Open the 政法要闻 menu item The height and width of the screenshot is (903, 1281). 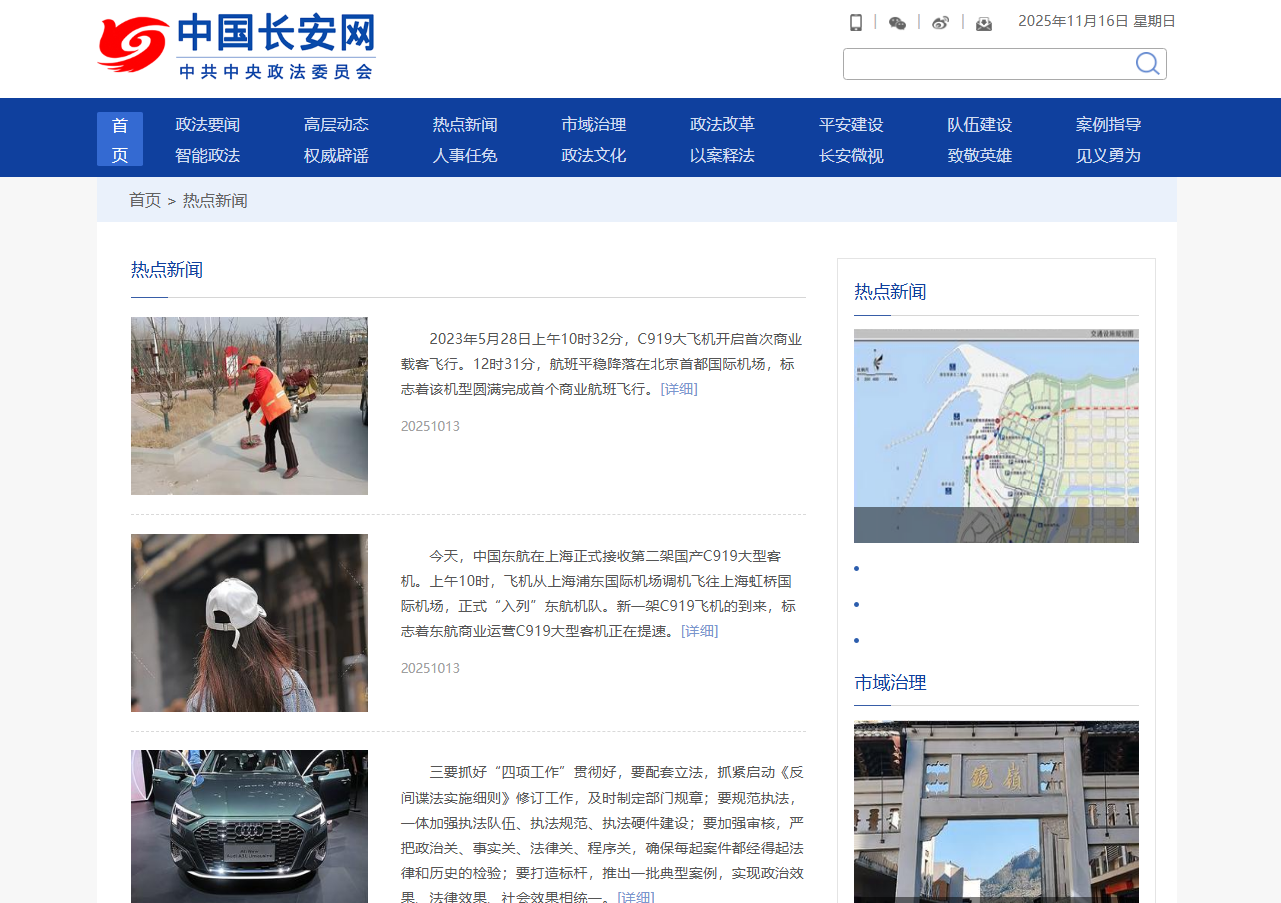coord(207,125)
